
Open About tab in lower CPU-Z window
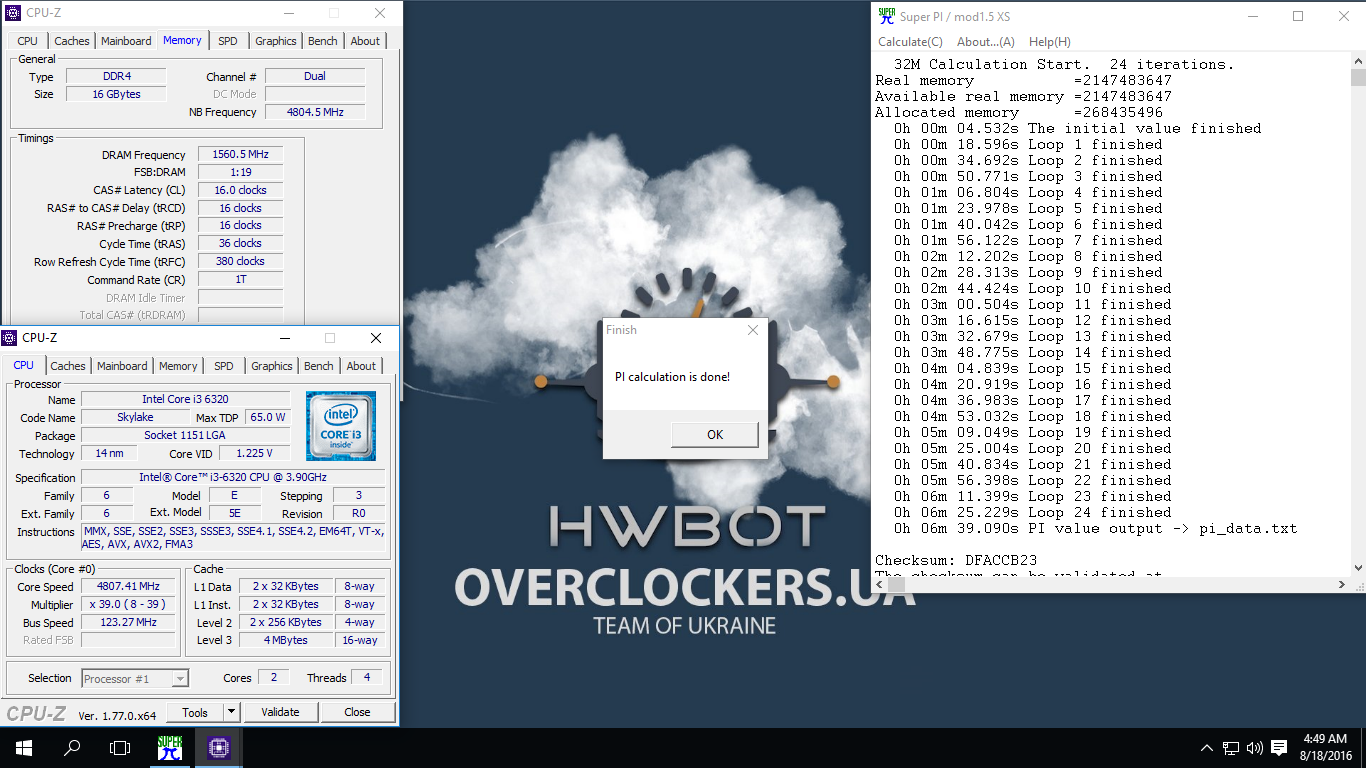click(361, 366)
